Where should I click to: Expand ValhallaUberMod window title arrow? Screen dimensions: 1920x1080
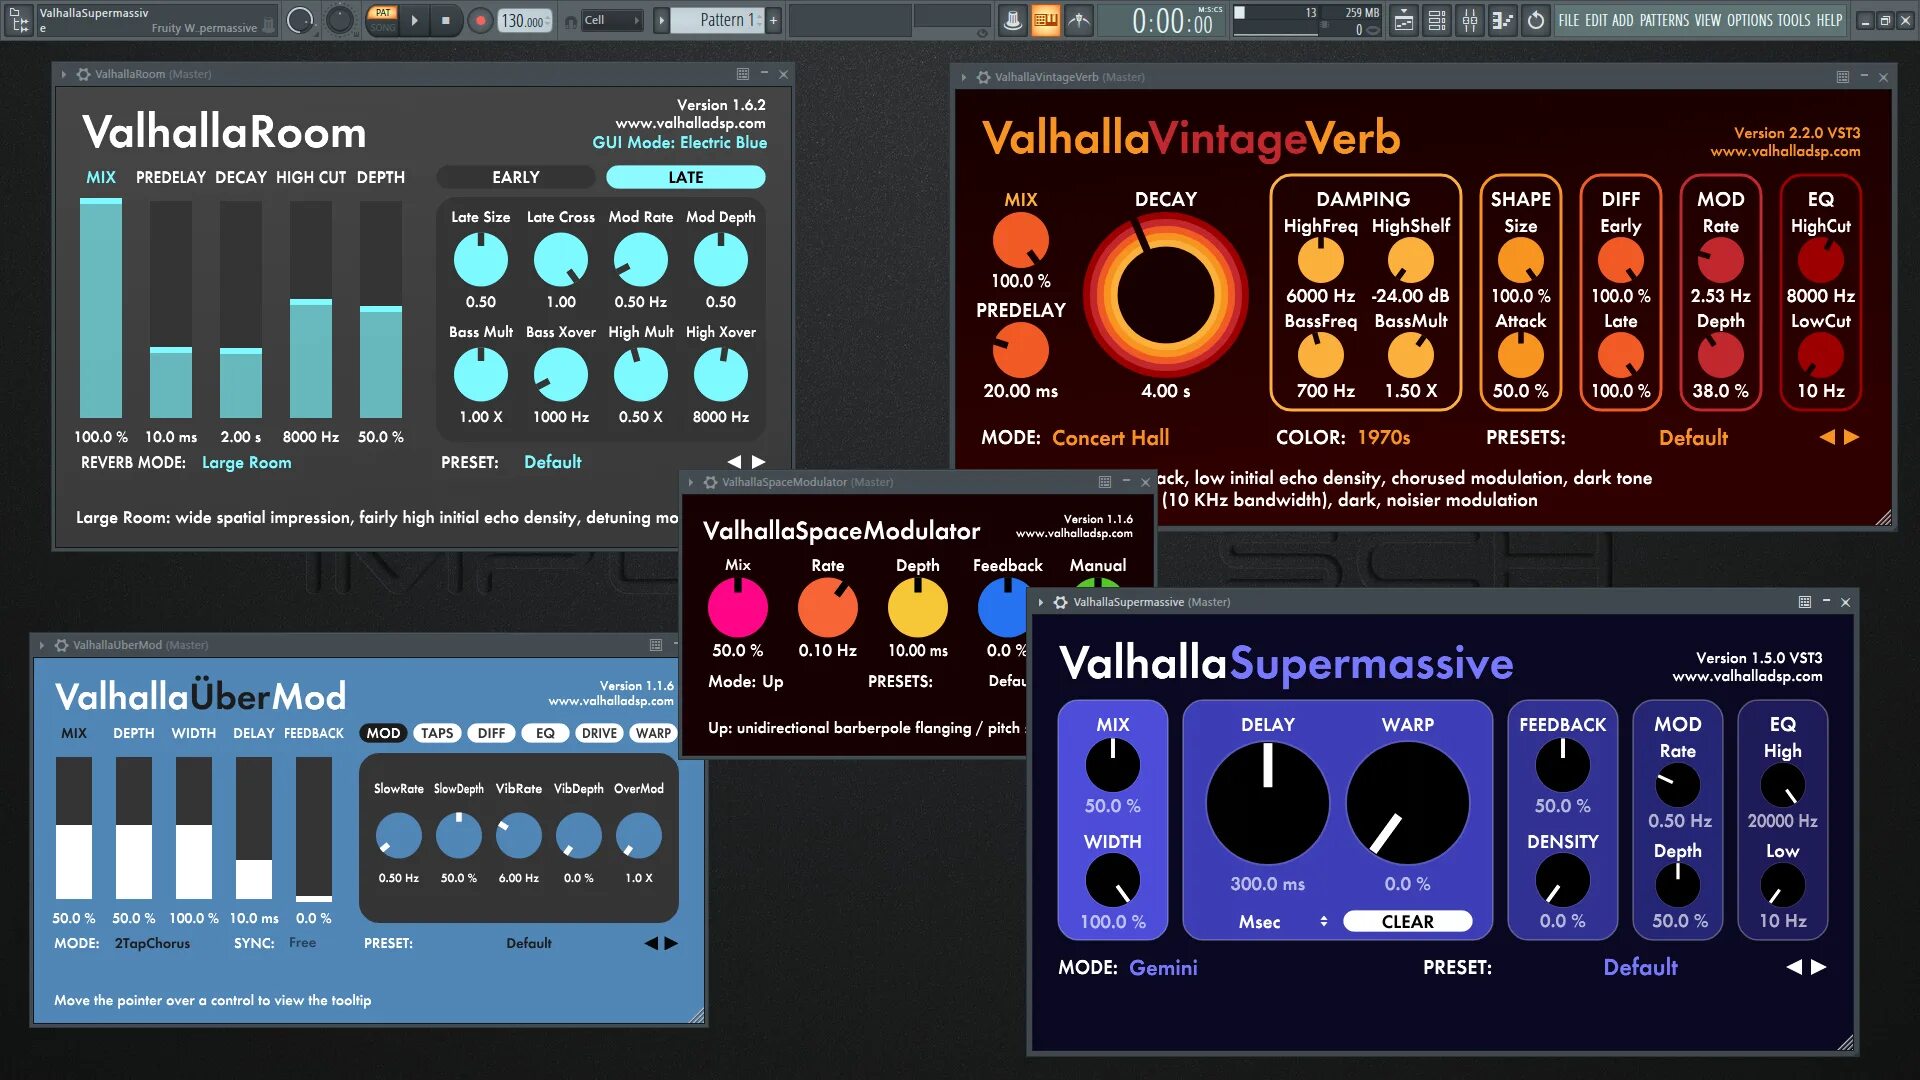coord(41,645)
